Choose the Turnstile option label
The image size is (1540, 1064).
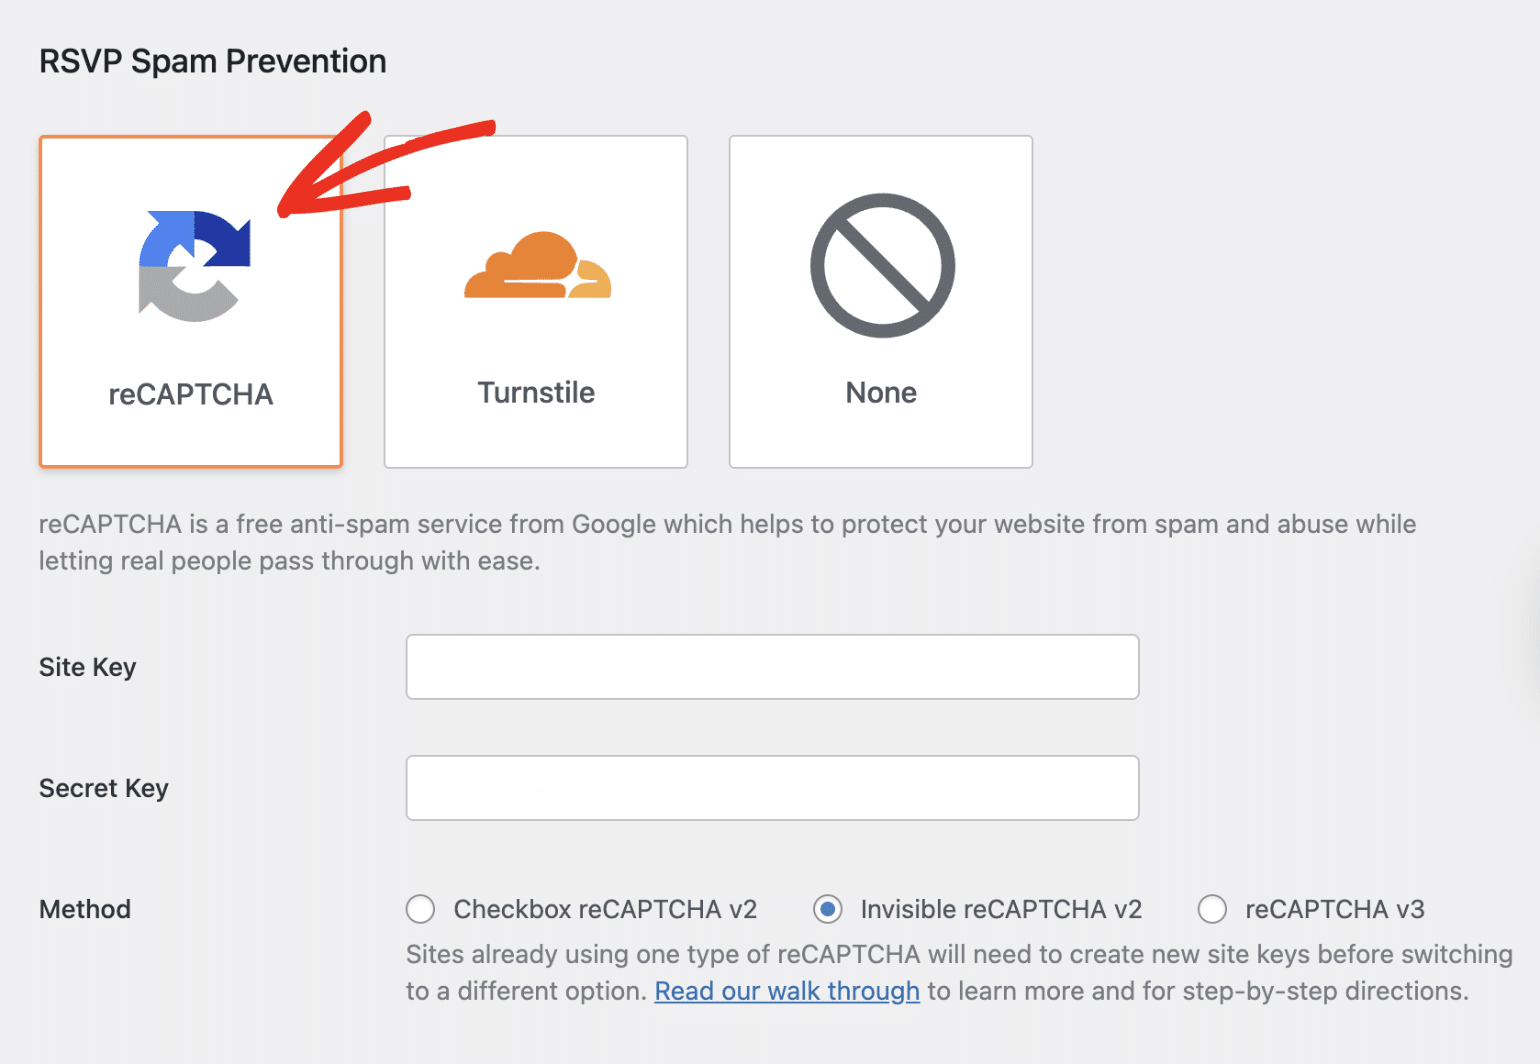pos(536,392)
